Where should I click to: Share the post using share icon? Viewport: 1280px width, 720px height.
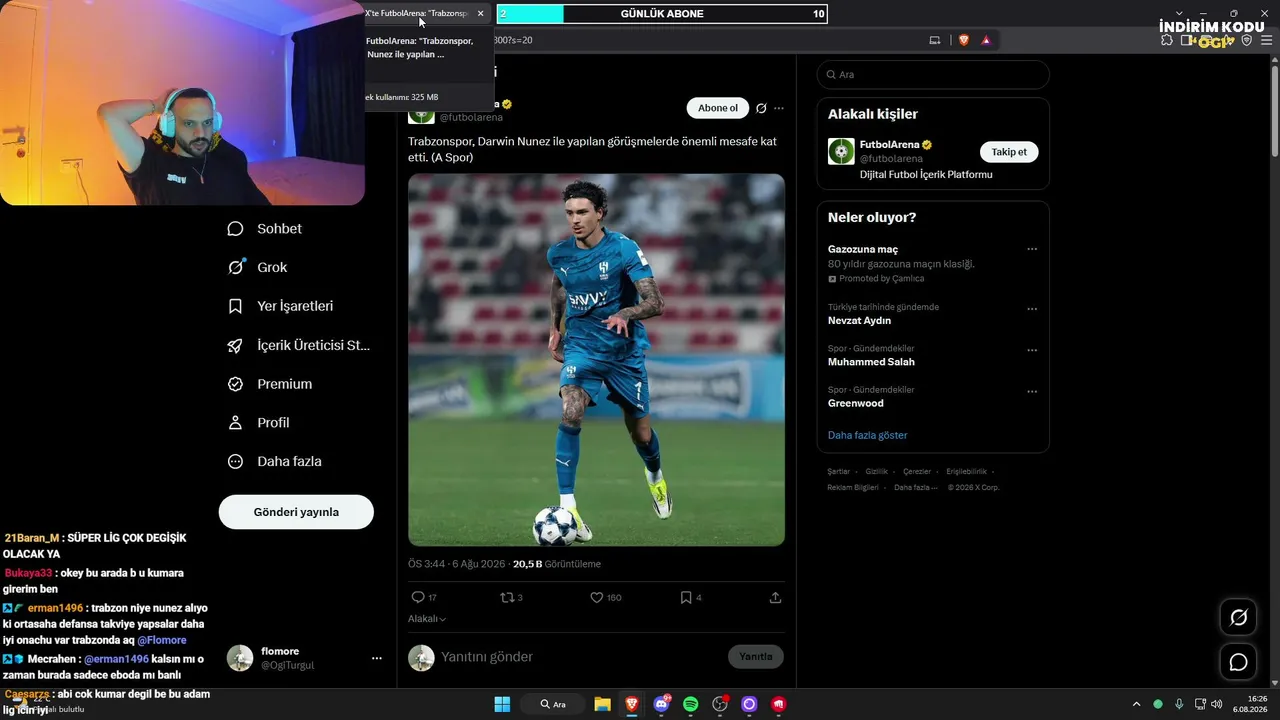775,598
